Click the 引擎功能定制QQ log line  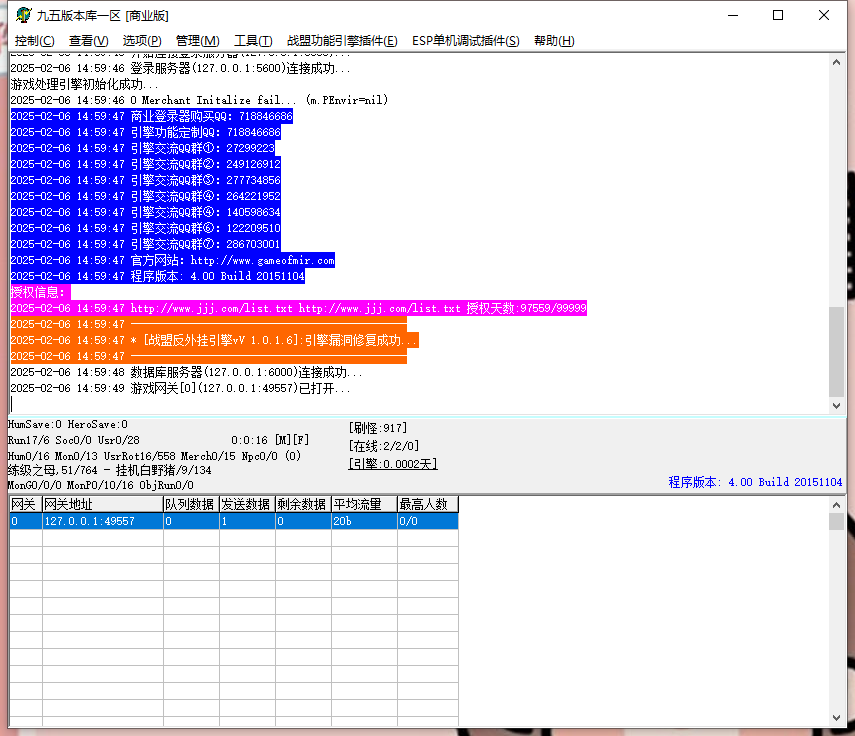[146, 132]
